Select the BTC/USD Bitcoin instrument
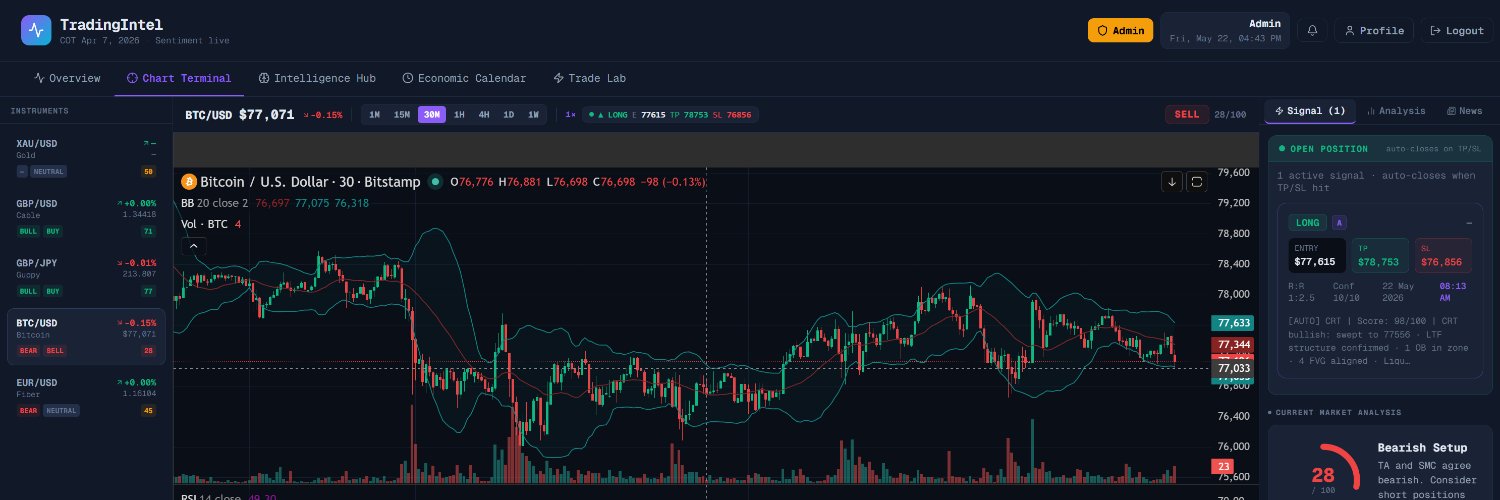The height and width of the screenshot is (500, 1500). click(86, 337)
